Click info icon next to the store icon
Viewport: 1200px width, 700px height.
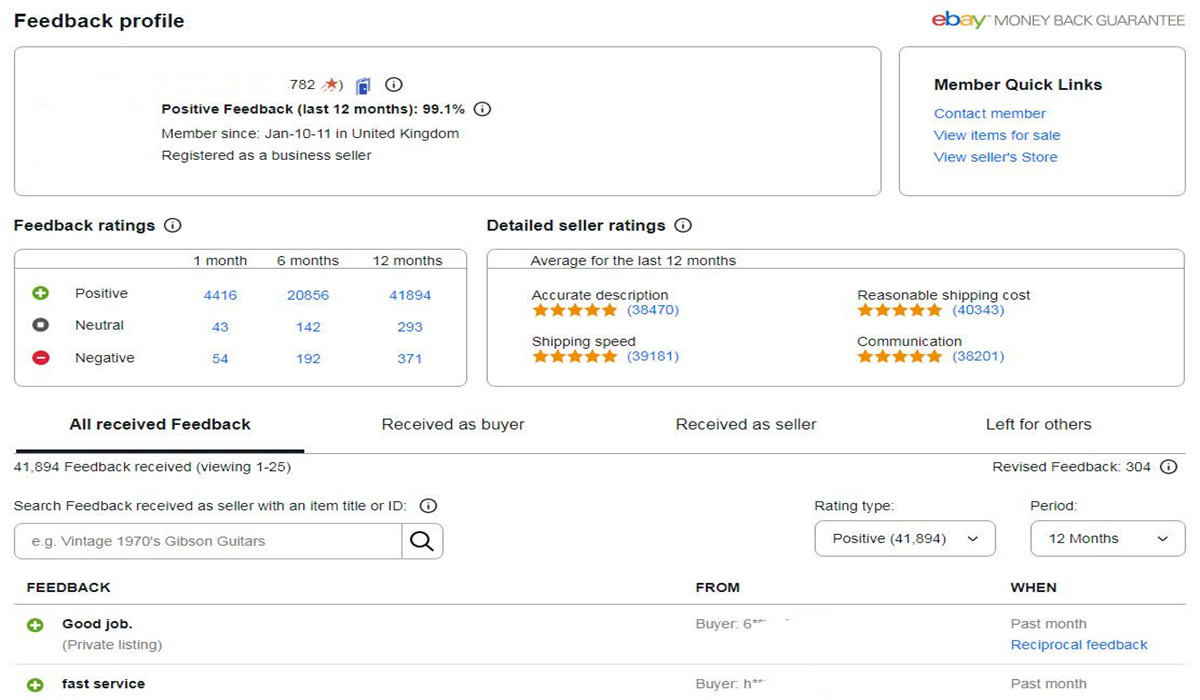point(394,85)
